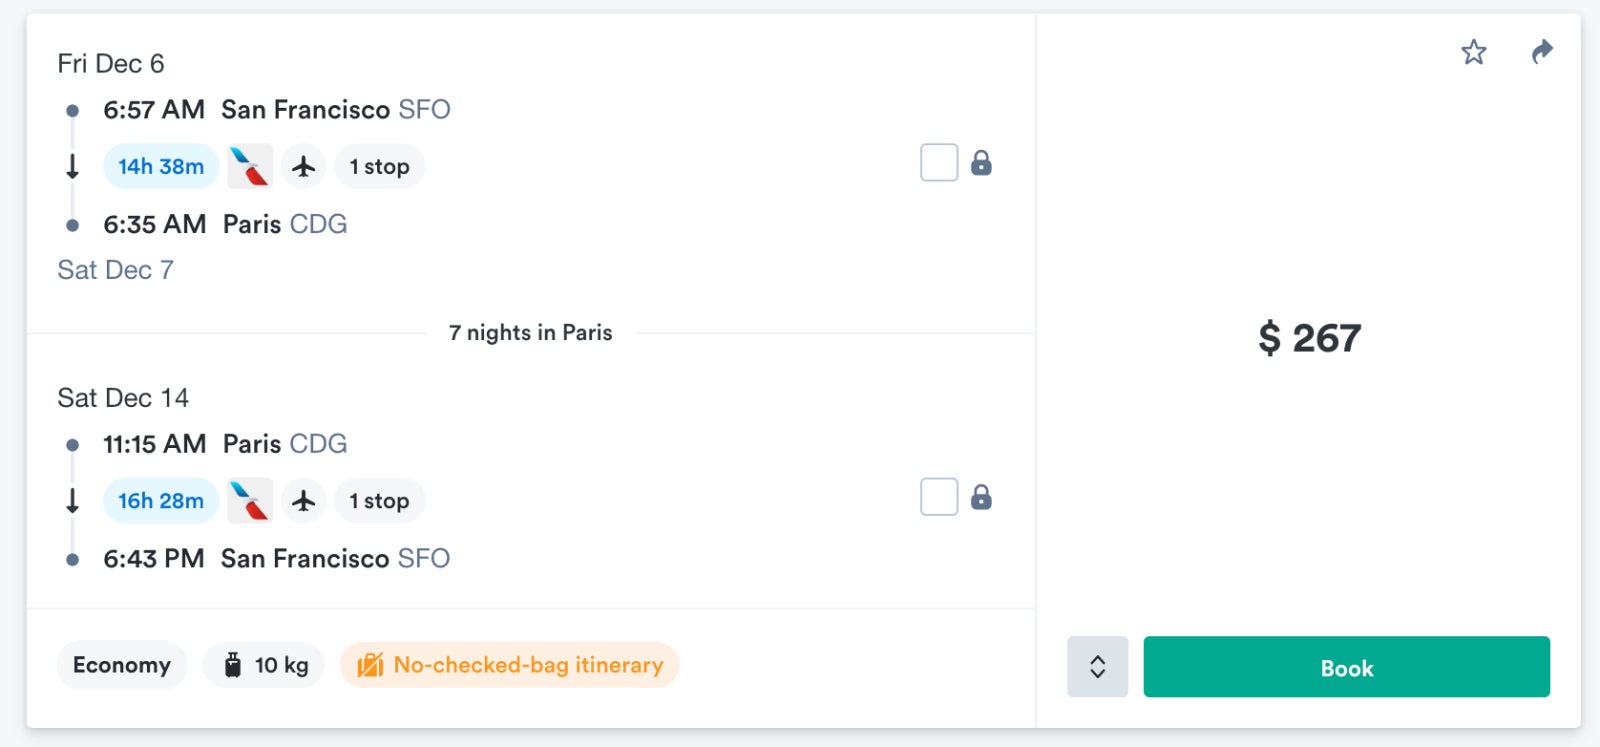Click the return flight airplane icon

(304, 500)
